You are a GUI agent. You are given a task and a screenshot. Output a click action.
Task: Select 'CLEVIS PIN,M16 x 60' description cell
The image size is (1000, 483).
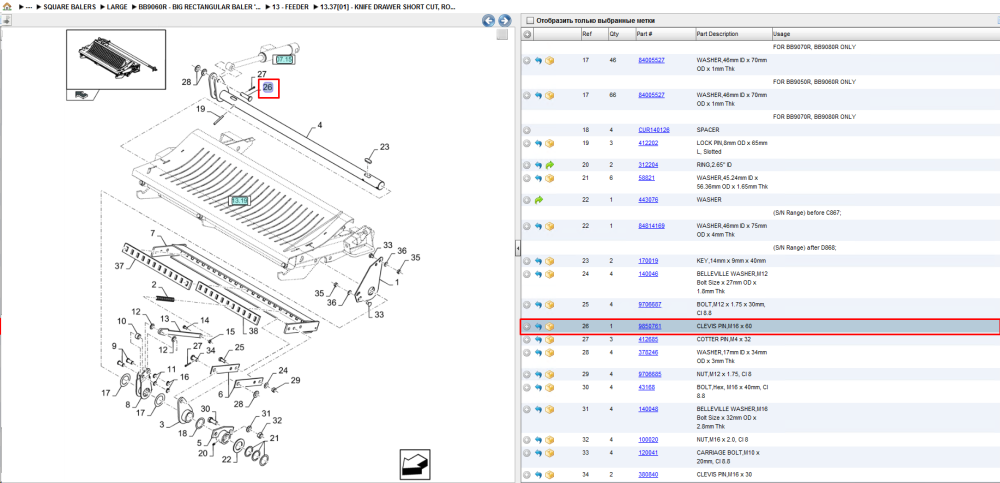point(726,327)
